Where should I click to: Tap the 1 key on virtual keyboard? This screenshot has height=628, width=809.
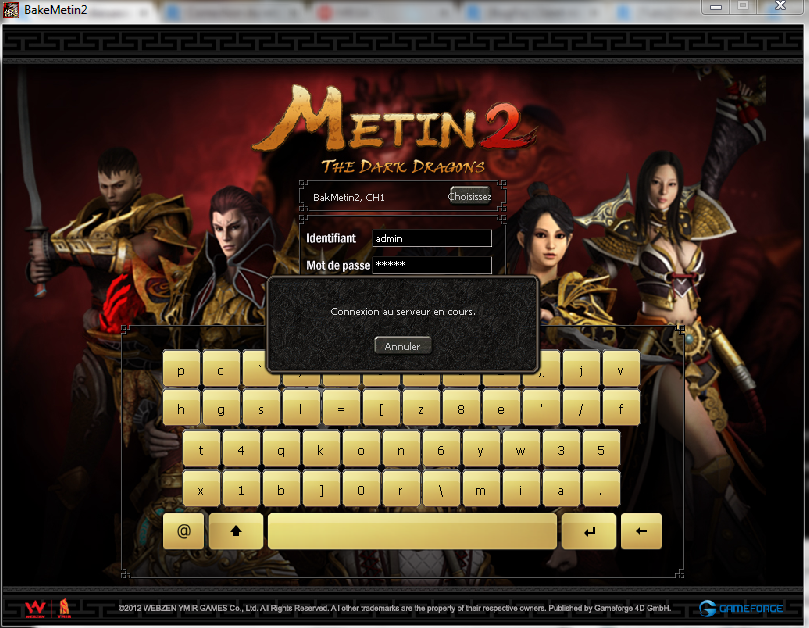(x=241, y=490)
